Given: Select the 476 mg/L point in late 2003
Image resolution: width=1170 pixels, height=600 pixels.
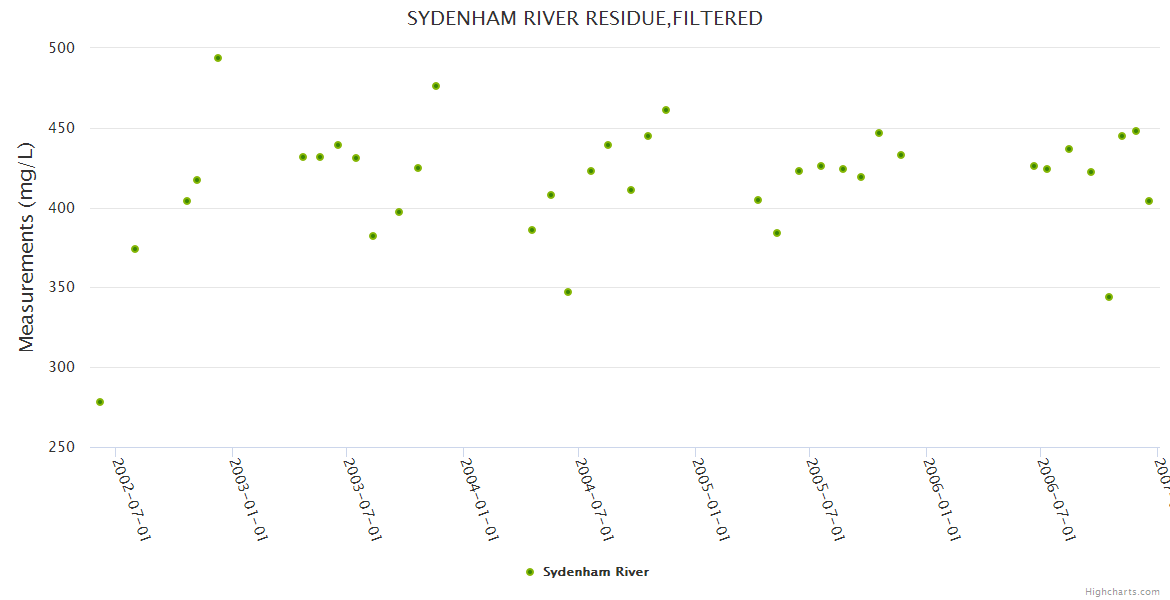Looking at the screenshot, I should point(436,86).
